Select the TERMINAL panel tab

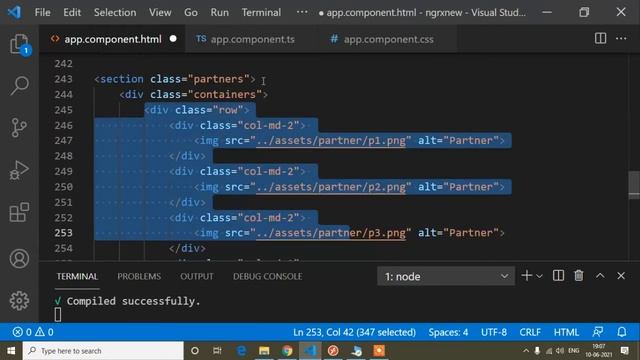(77, 276)
